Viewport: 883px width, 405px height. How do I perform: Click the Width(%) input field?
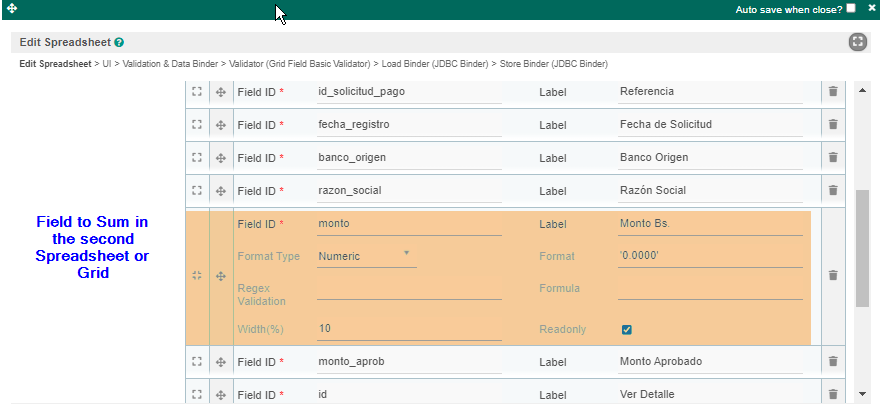click(409, 329)
